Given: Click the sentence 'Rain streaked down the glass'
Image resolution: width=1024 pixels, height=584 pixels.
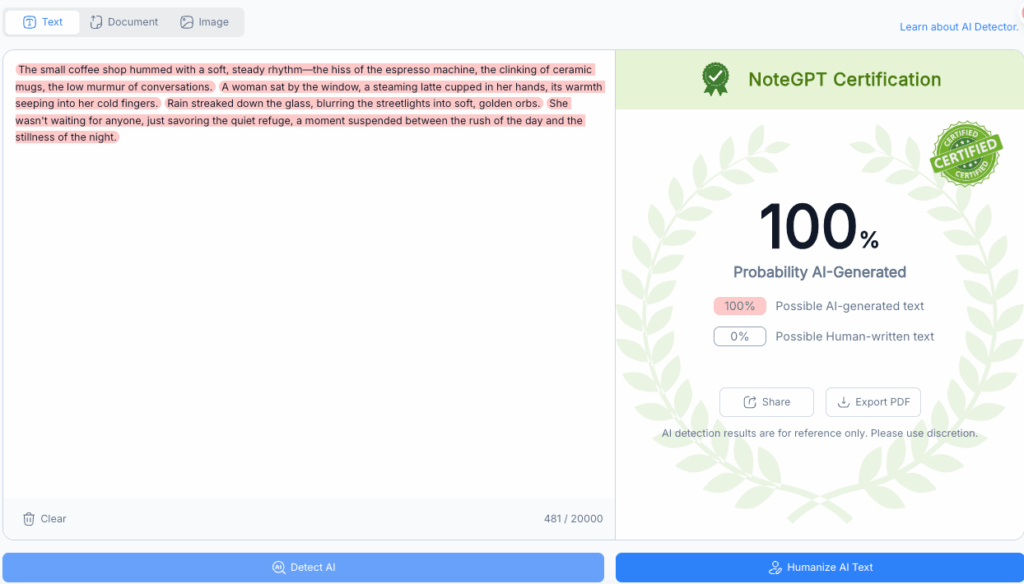Looking at the screenshot, I should pyautogui.click(x=353, y=103).
